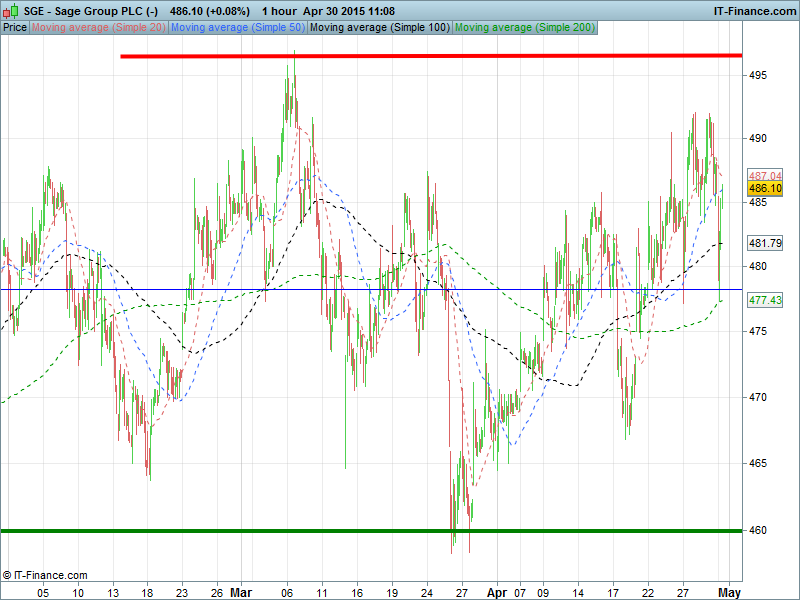Click IT-Finance.com link in top right
This screenshot has width=800, height=600.
click(x=754, y=10)
